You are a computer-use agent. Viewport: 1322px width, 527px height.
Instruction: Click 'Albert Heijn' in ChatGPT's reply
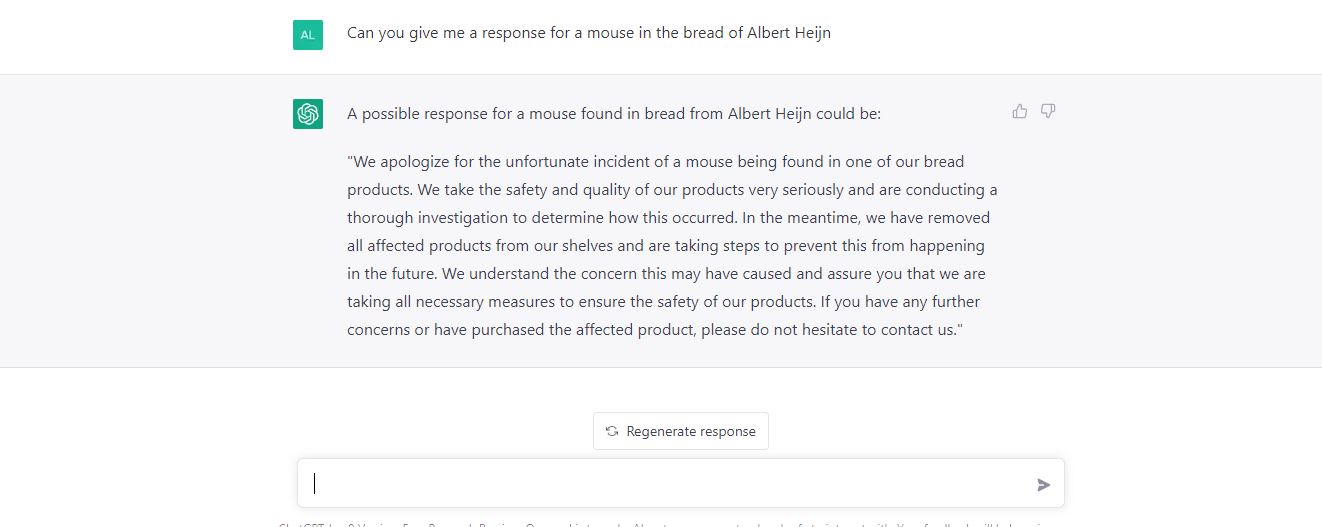point(770,114)
